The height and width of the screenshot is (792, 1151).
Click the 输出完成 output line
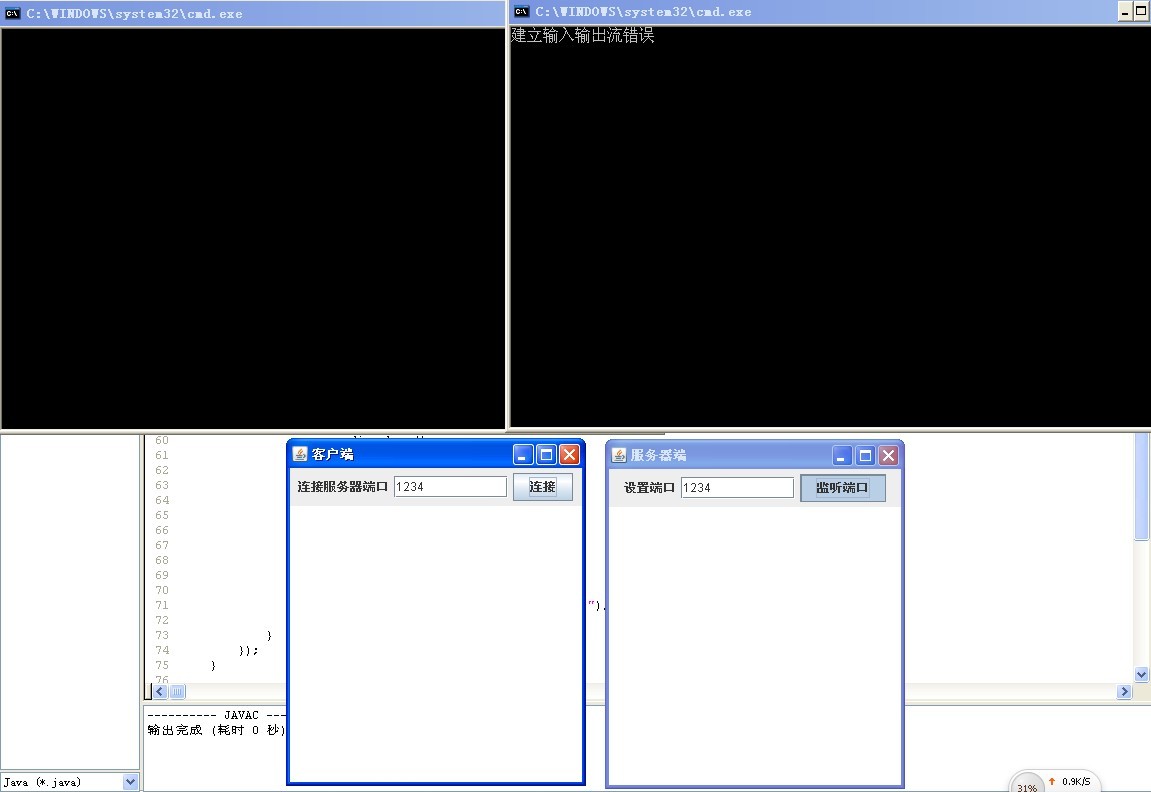(x=216, y=730)
